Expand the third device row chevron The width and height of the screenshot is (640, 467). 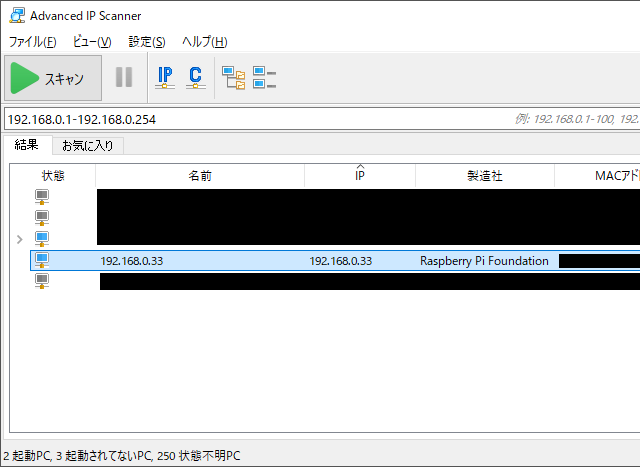pyautogui.click(x=19, y=239)
